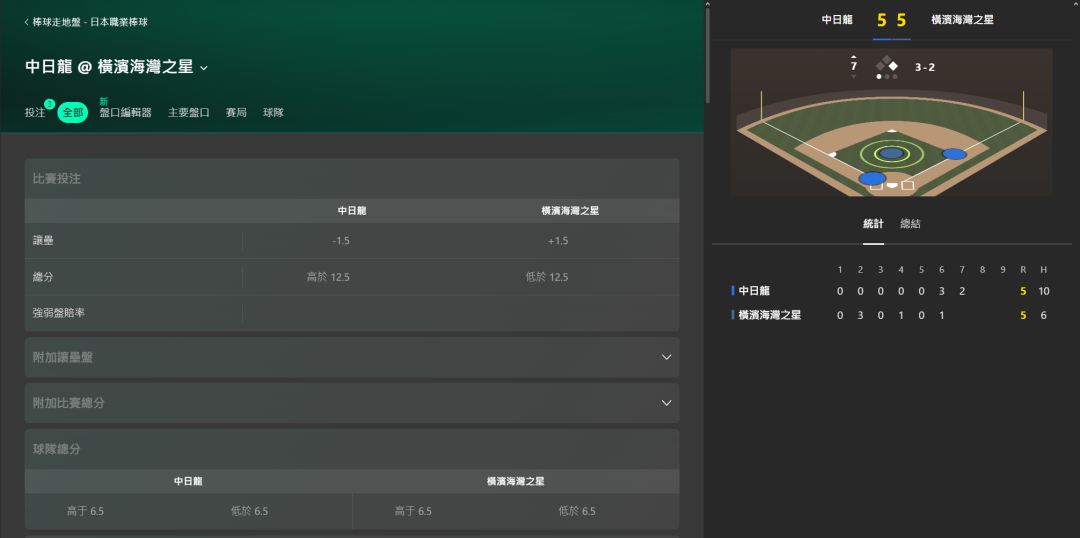Screen dimensions: 1080x538
Task: Go back to 棒球走地盤 - 日本職業棒球
Action: pos(86,22)
